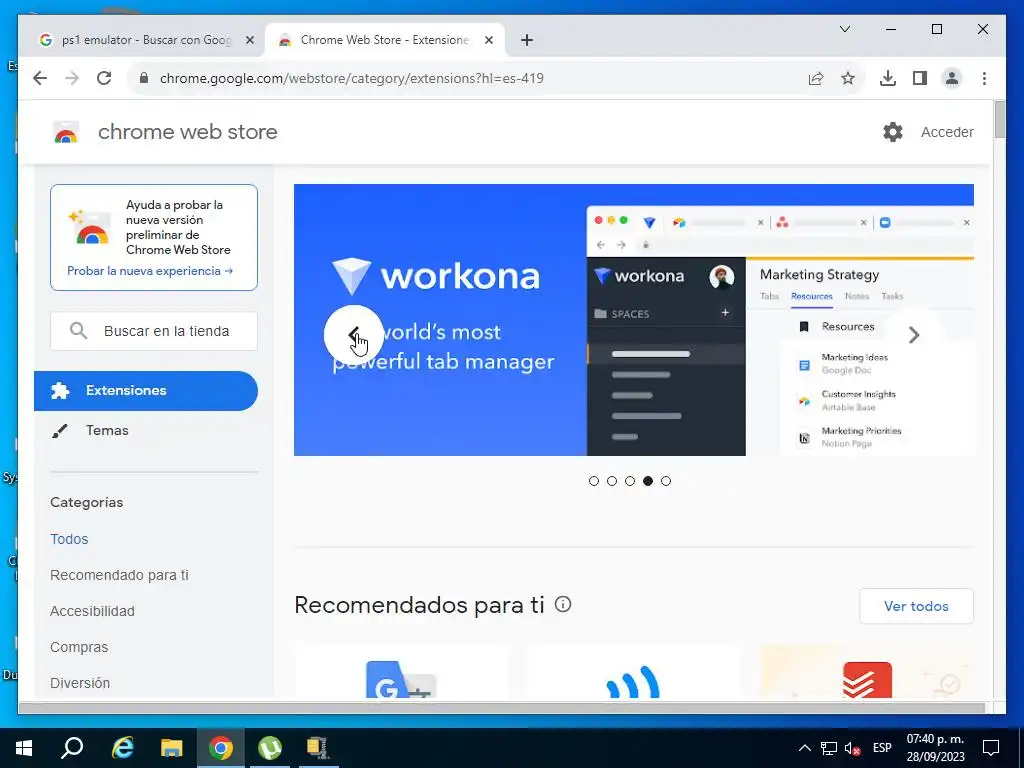Click the Buscar en la tienda field

tap(154, 331)
